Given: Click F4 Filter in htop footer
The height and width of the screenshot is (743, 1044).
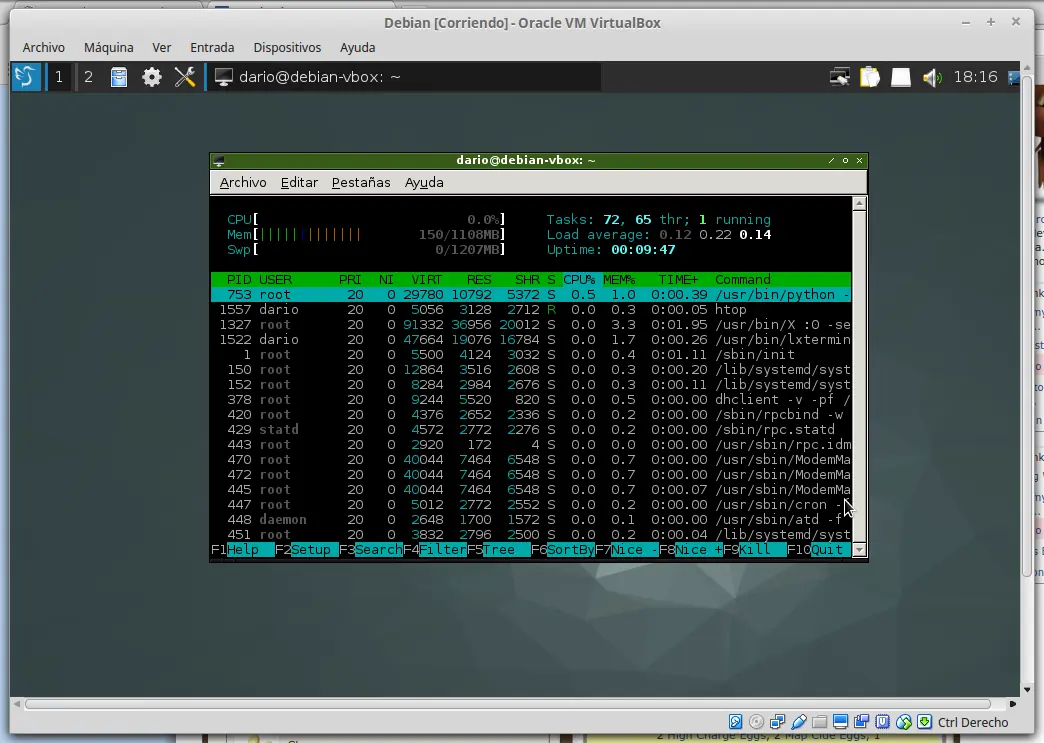Looking at the screenshot, I should click(x=434, y=550).
